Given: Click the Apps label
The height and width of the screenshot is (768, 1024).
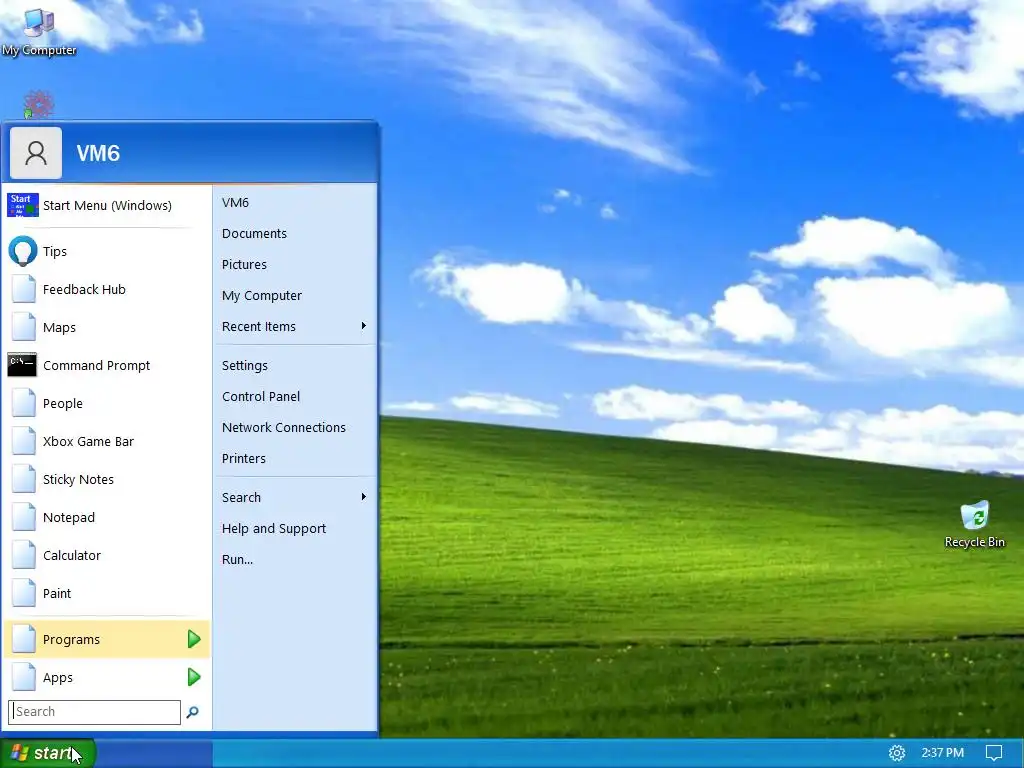Looking at the screenshot, I should [x=57, y=678].
